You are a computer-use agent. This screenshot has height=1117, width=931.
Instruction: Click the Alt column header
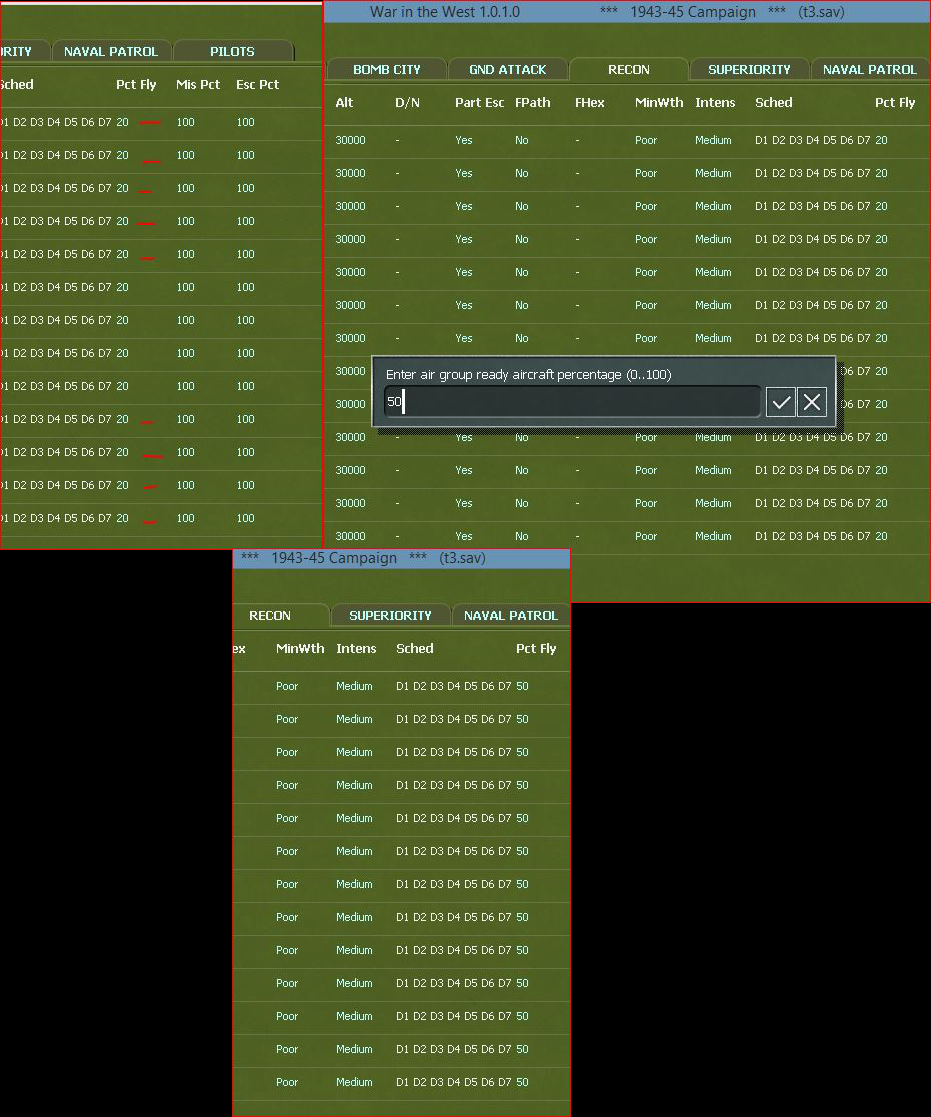[x=344, y=103]
